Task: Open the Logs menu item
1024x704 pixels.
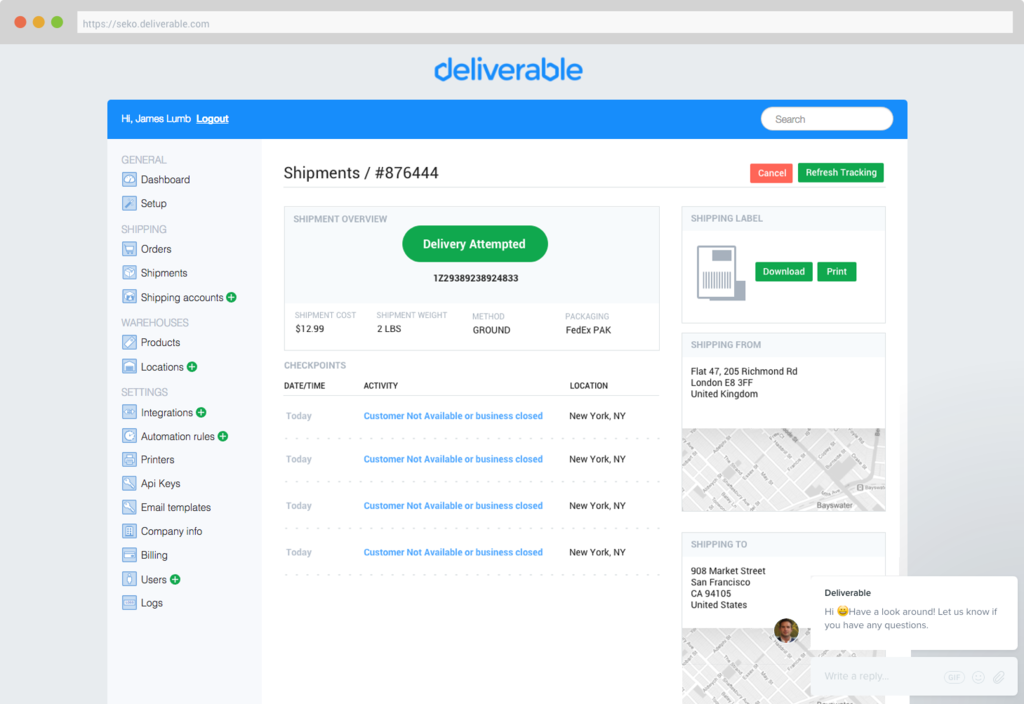Action: coord(152,603)
